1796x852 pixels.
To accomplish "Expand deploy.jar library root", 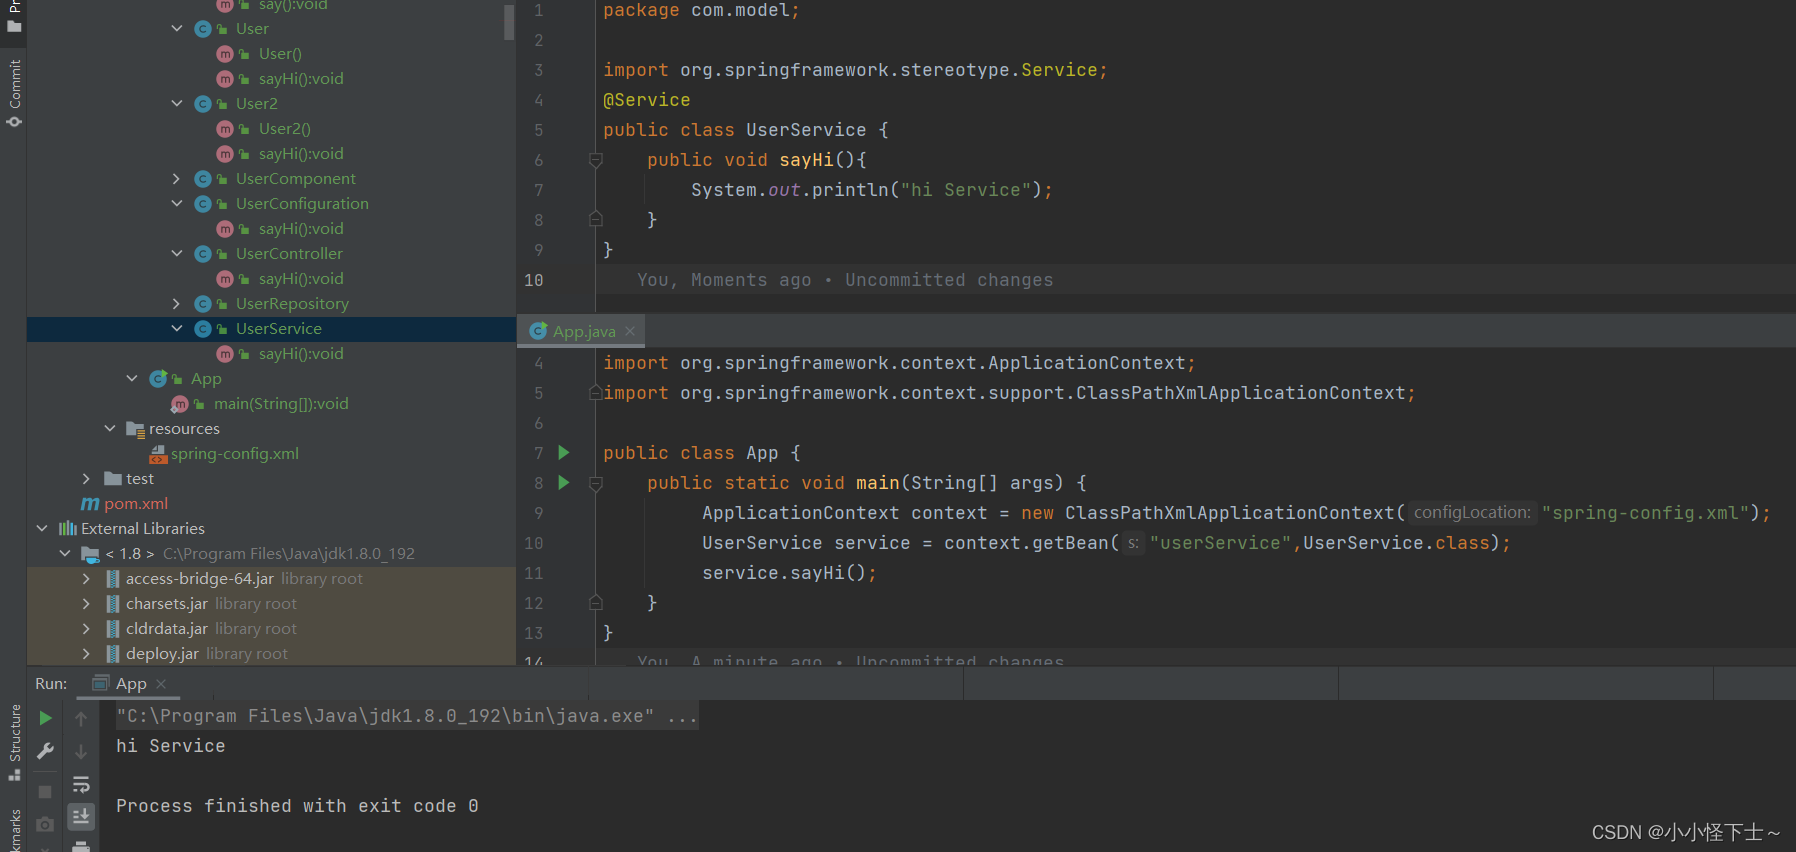I will 87,654.
